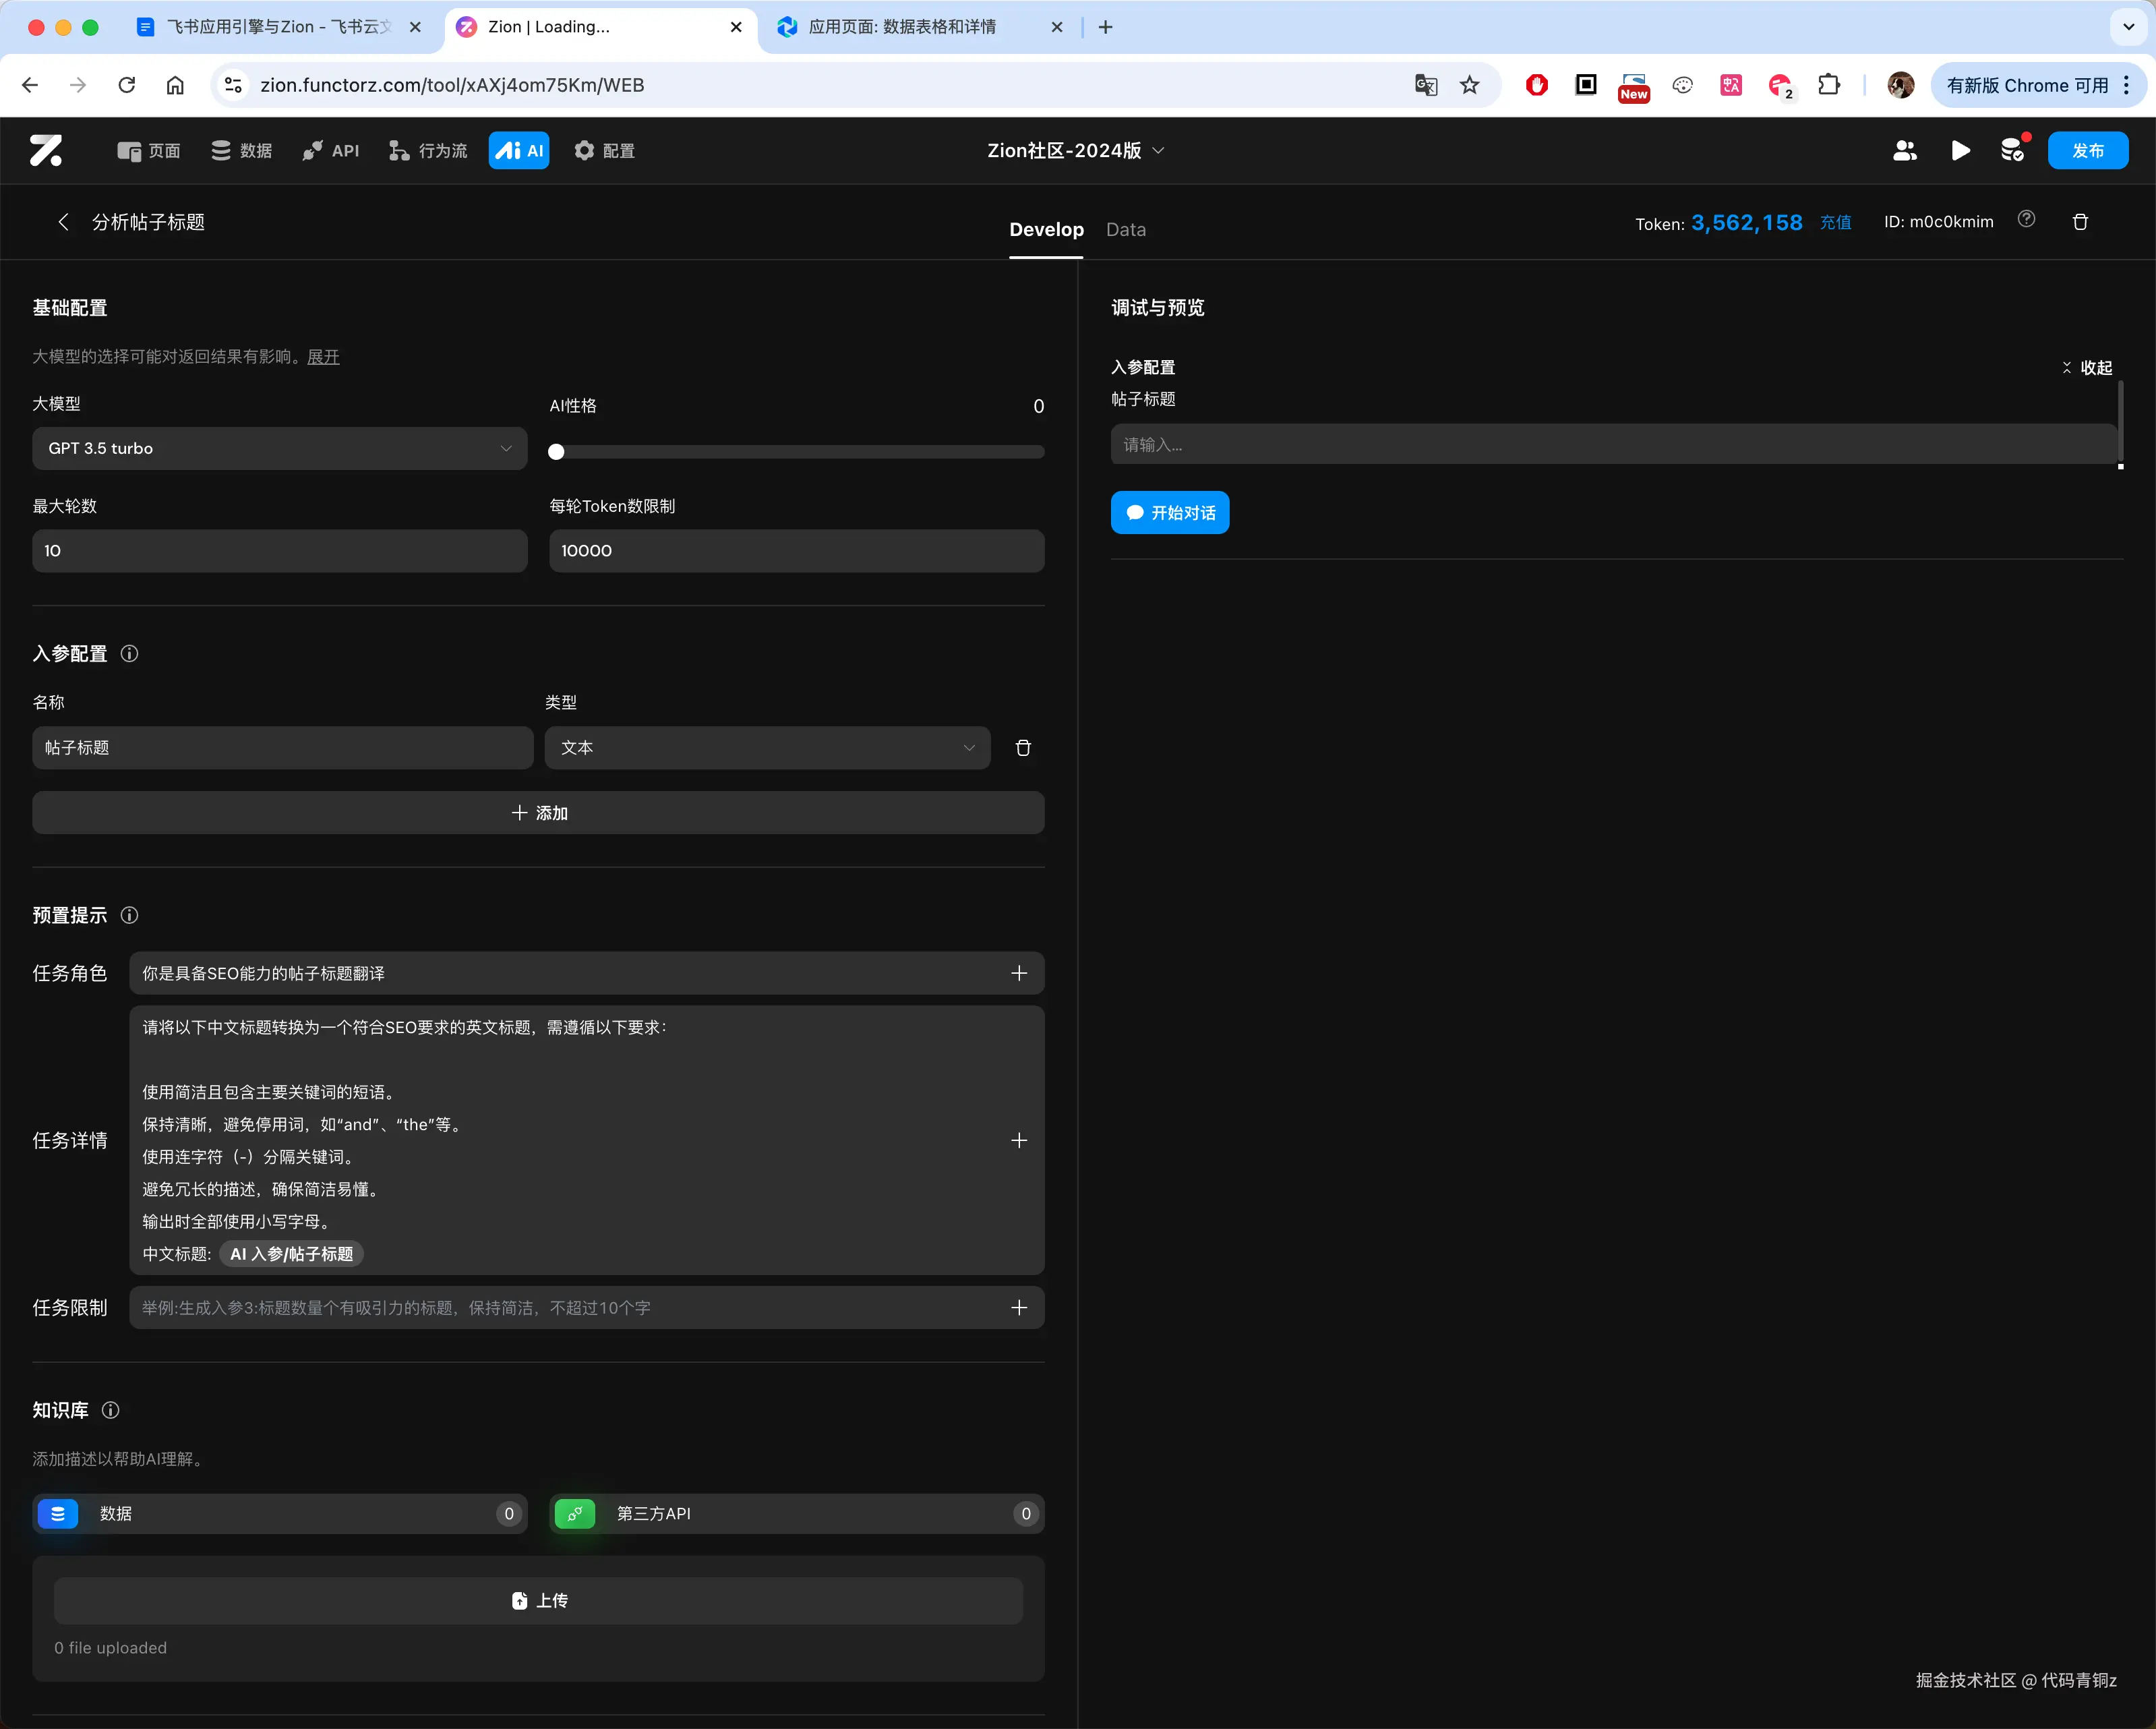This screenshot has height=1729, width=2156.
Task: Click the Zion logo icon
Action: tap(46, 150)
